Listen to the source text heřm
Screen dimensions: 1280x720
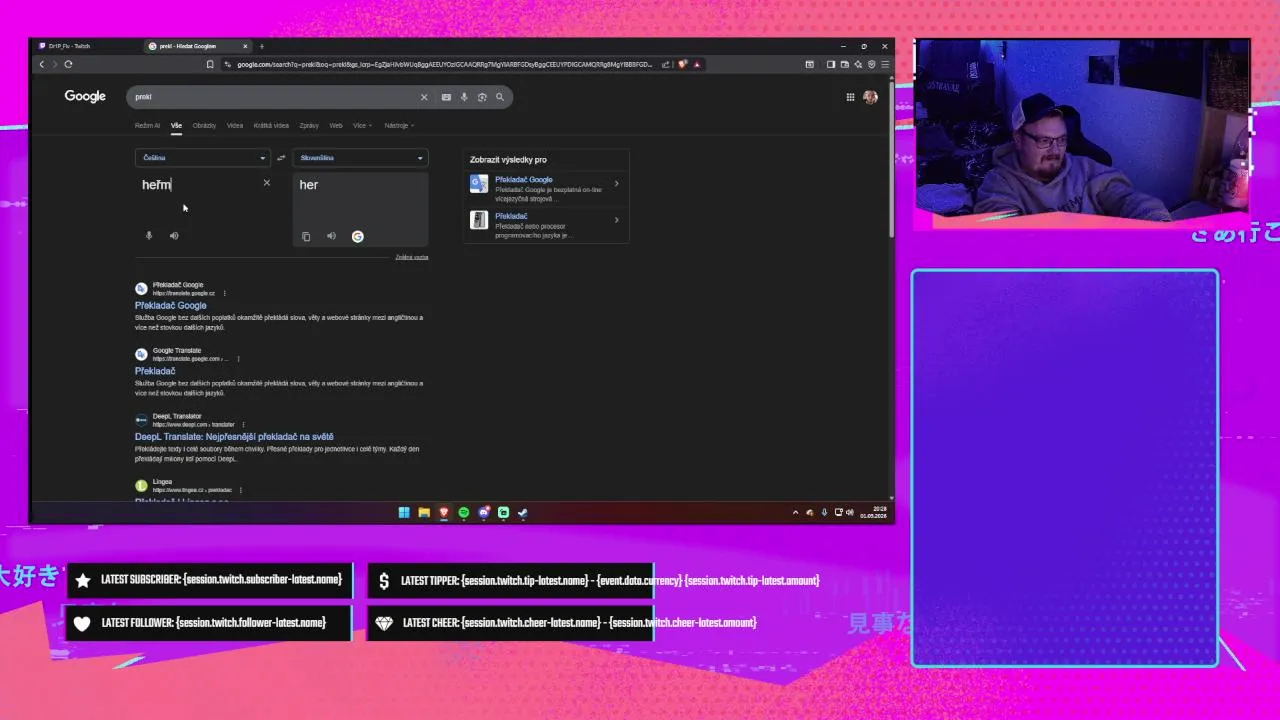tap(174, 236)
